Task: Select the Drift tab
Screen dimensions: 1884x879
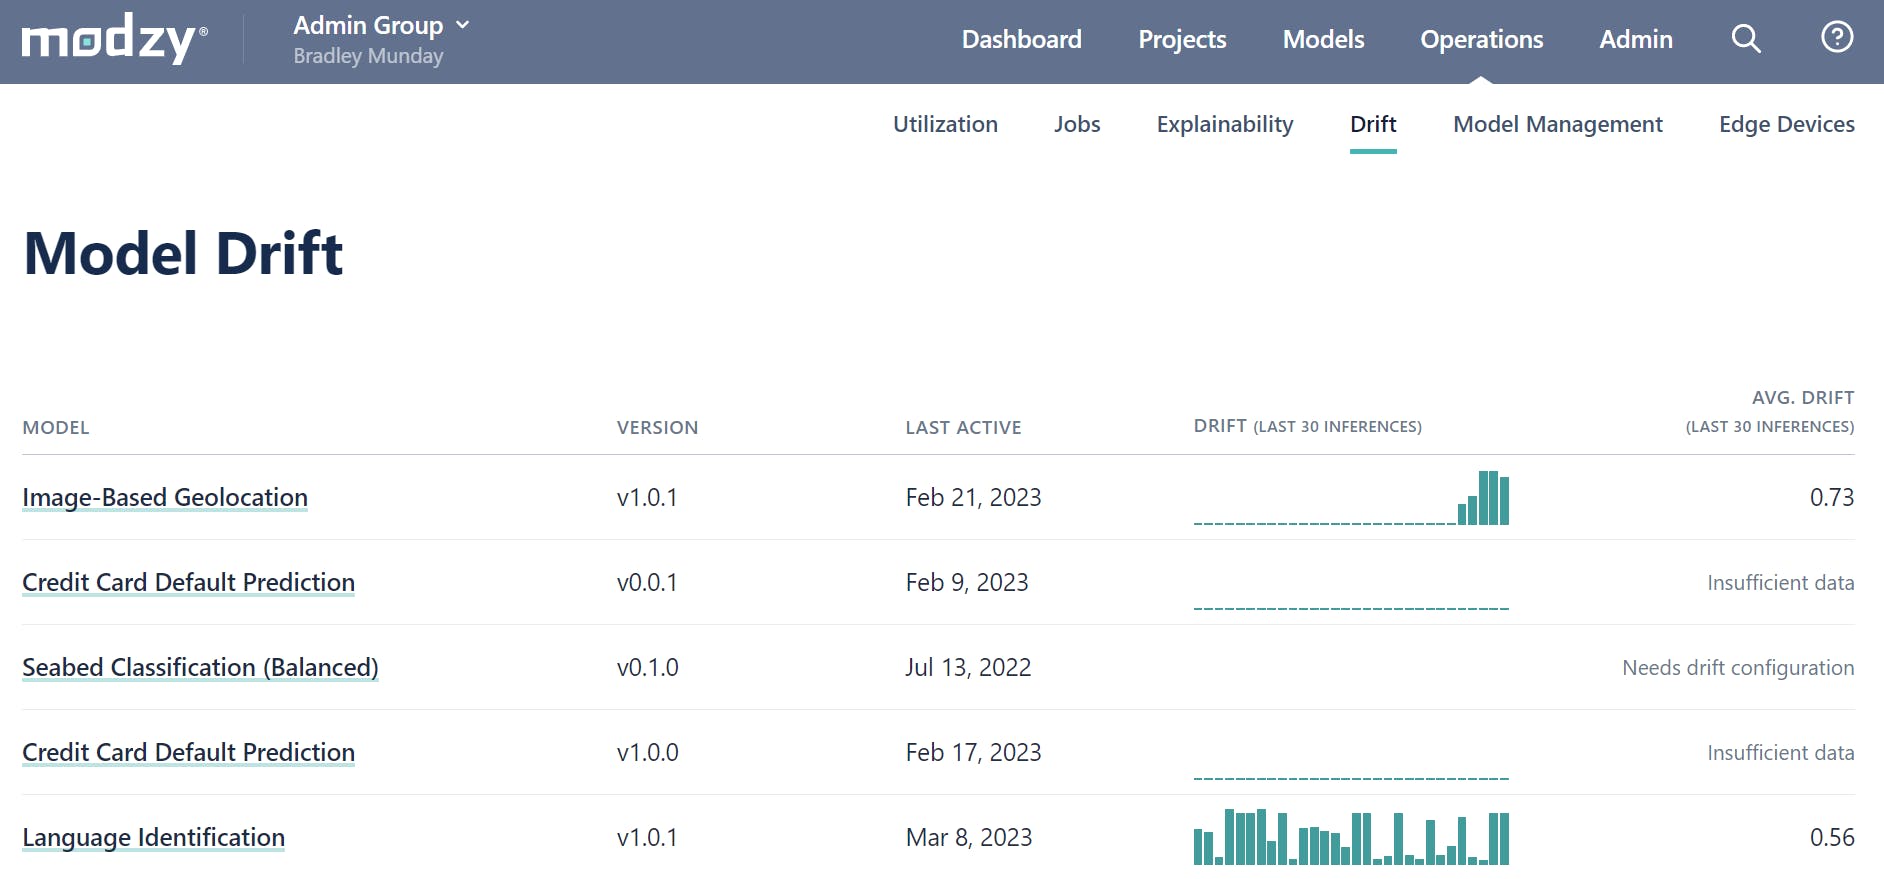Action: (x=1373, y=124)
